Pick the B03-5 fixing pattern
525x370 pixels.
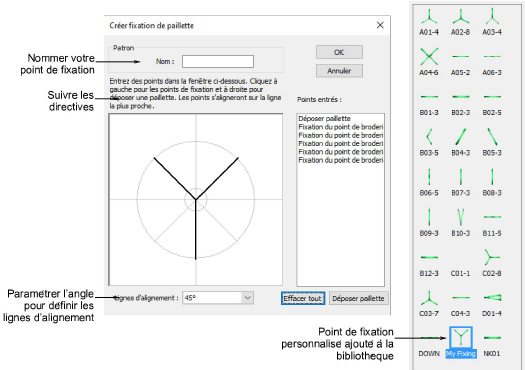[x=429, y=142]
